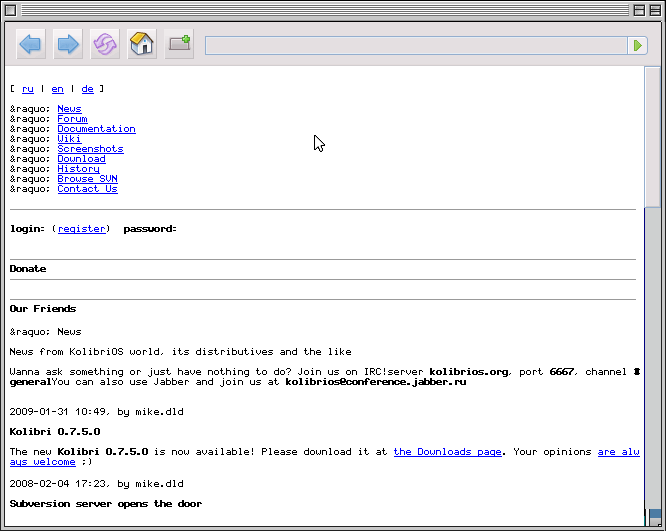Click the 'Our Friends' heading text
This screenshot has width=666, height=531.
[42, 308]
